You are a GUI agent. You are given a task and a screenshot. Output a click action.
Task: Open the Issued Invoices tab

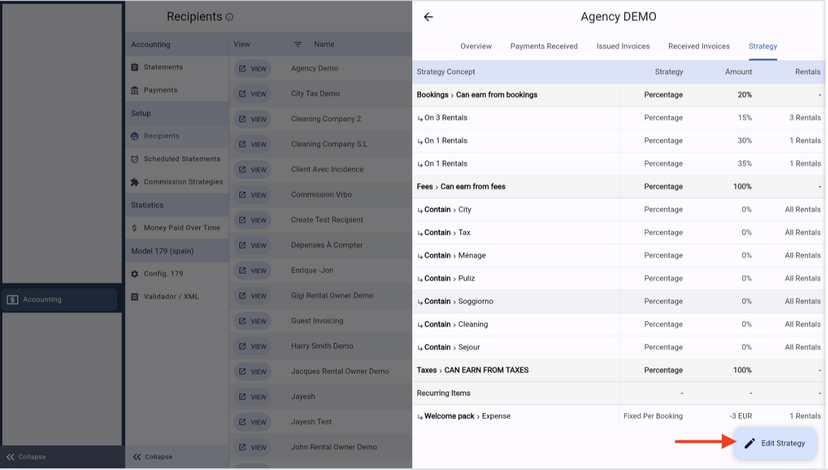point(623,46)
